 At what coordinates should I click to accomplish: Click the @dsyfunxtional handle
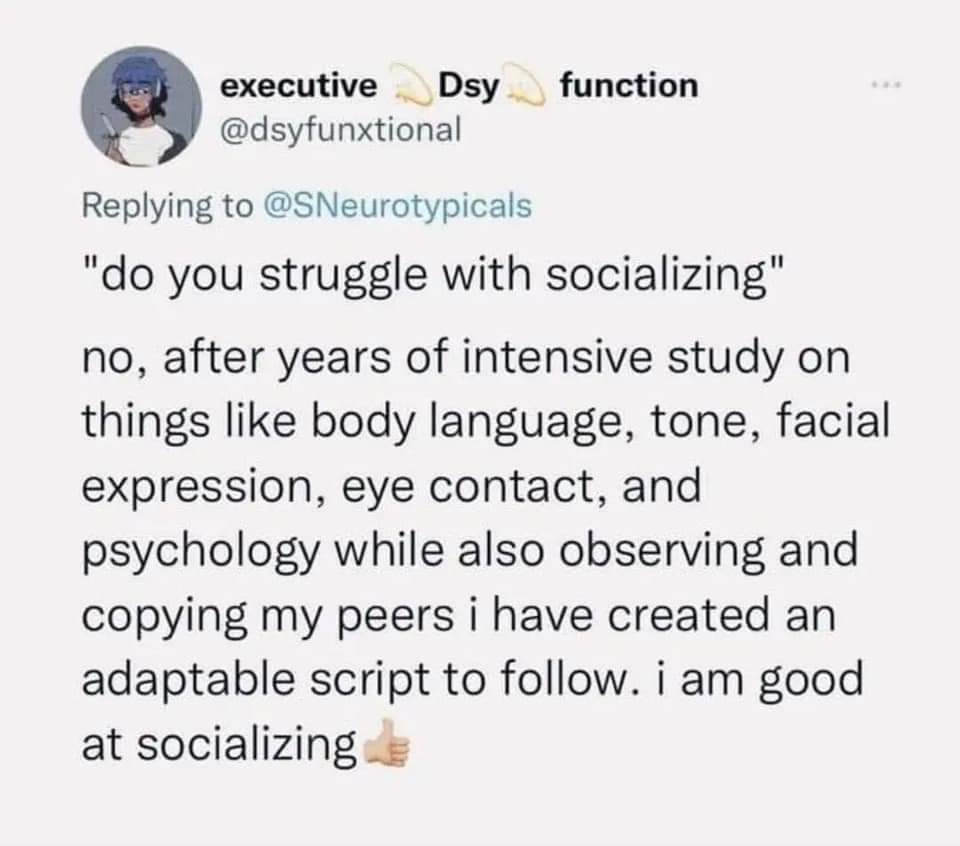tap(341, 128)
